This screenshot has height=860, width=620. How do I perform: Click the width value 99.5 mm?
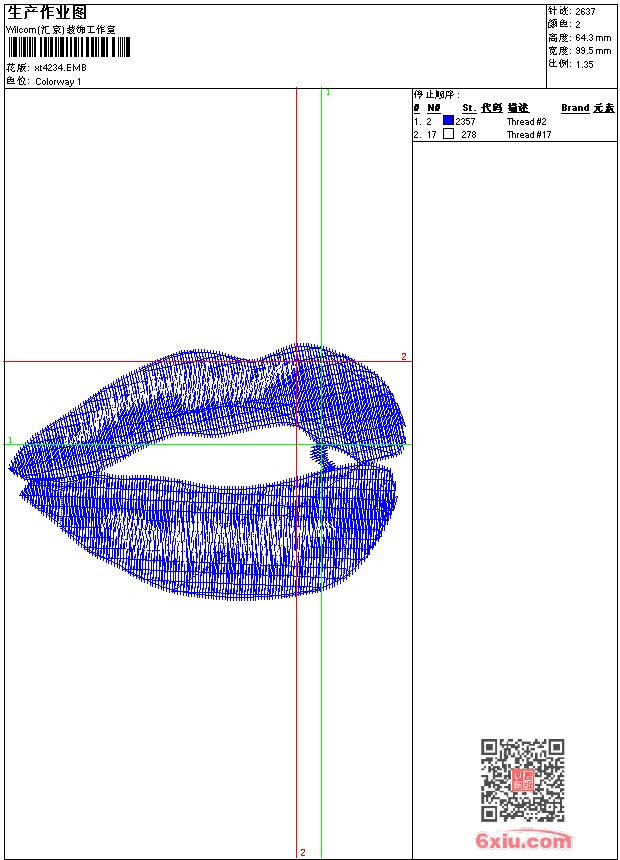tap(593, 51)
